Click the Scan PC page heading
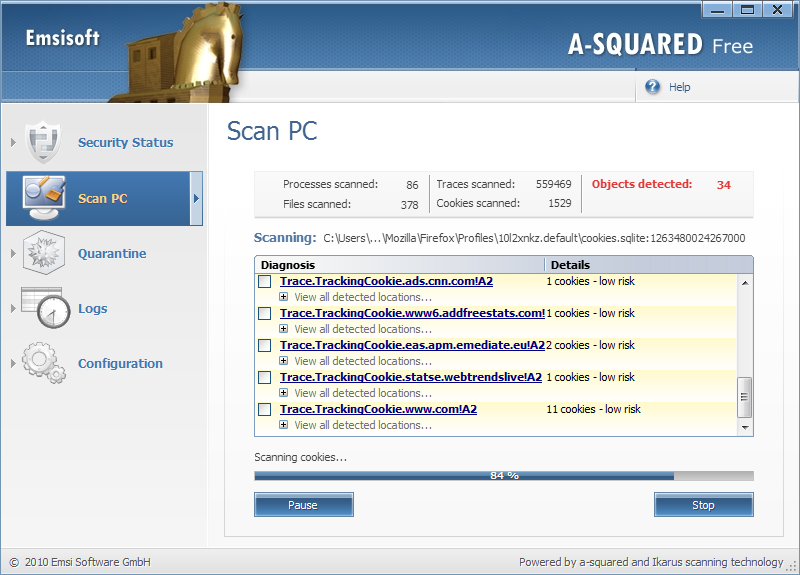Screen dimensions: 800x575 point(272,131)
